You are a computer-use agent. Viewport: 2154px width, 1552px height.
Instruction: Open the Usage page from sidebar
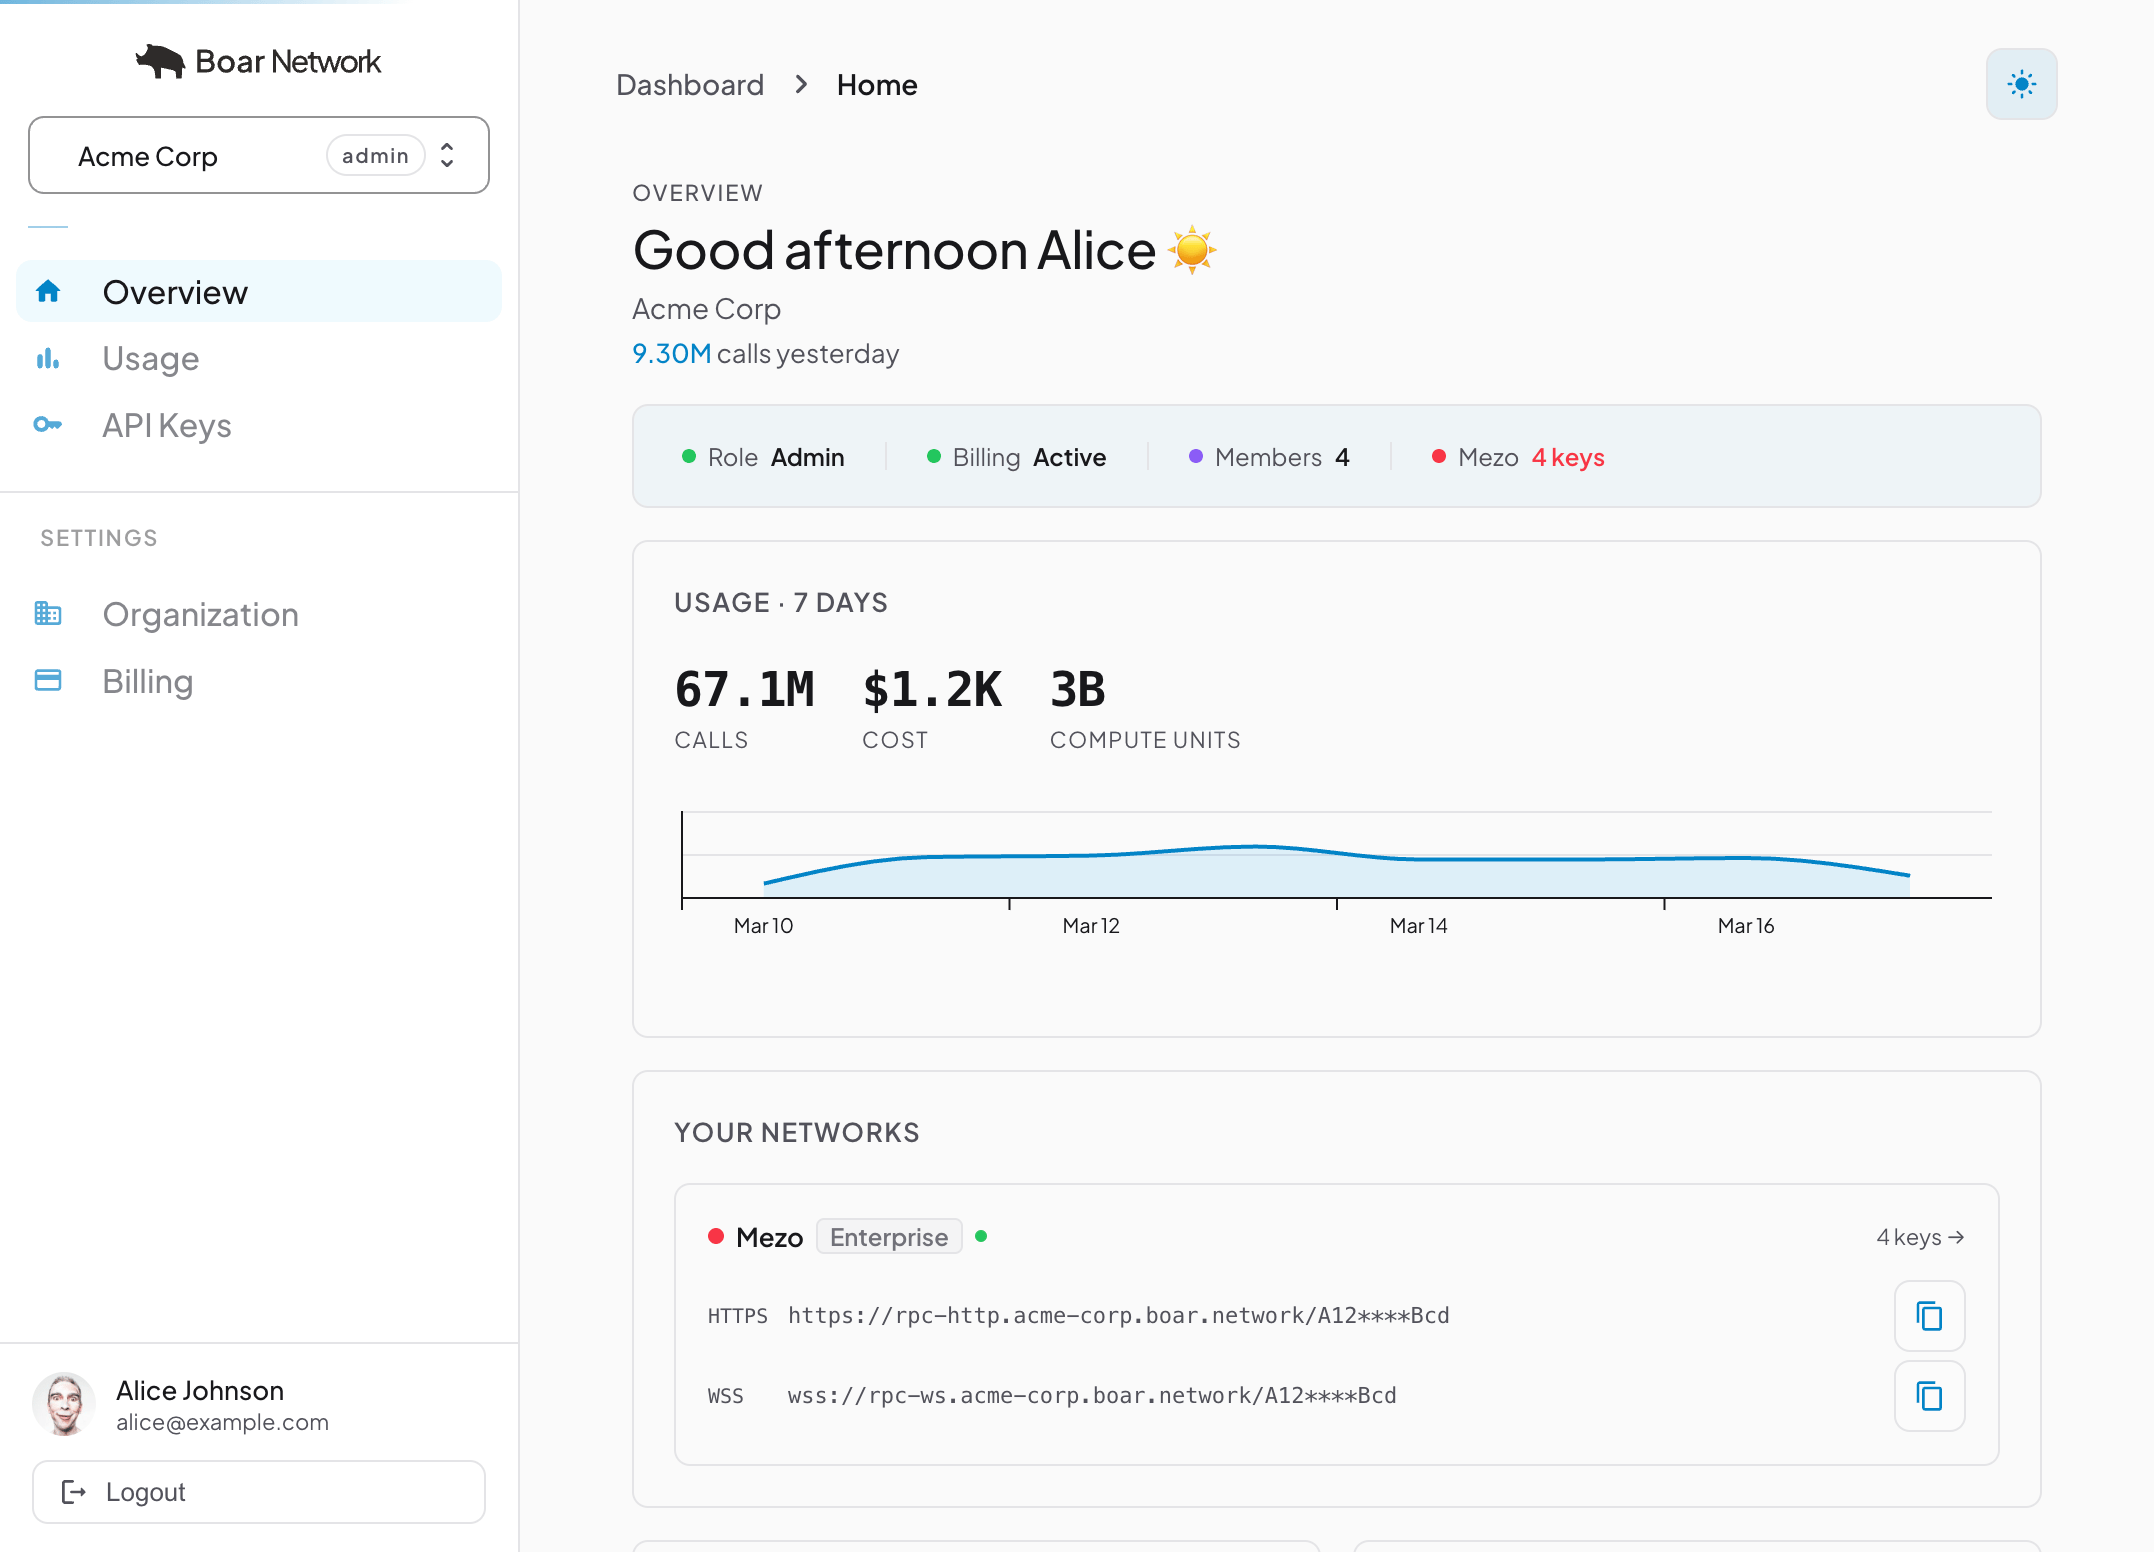click(x=151, y=359)
